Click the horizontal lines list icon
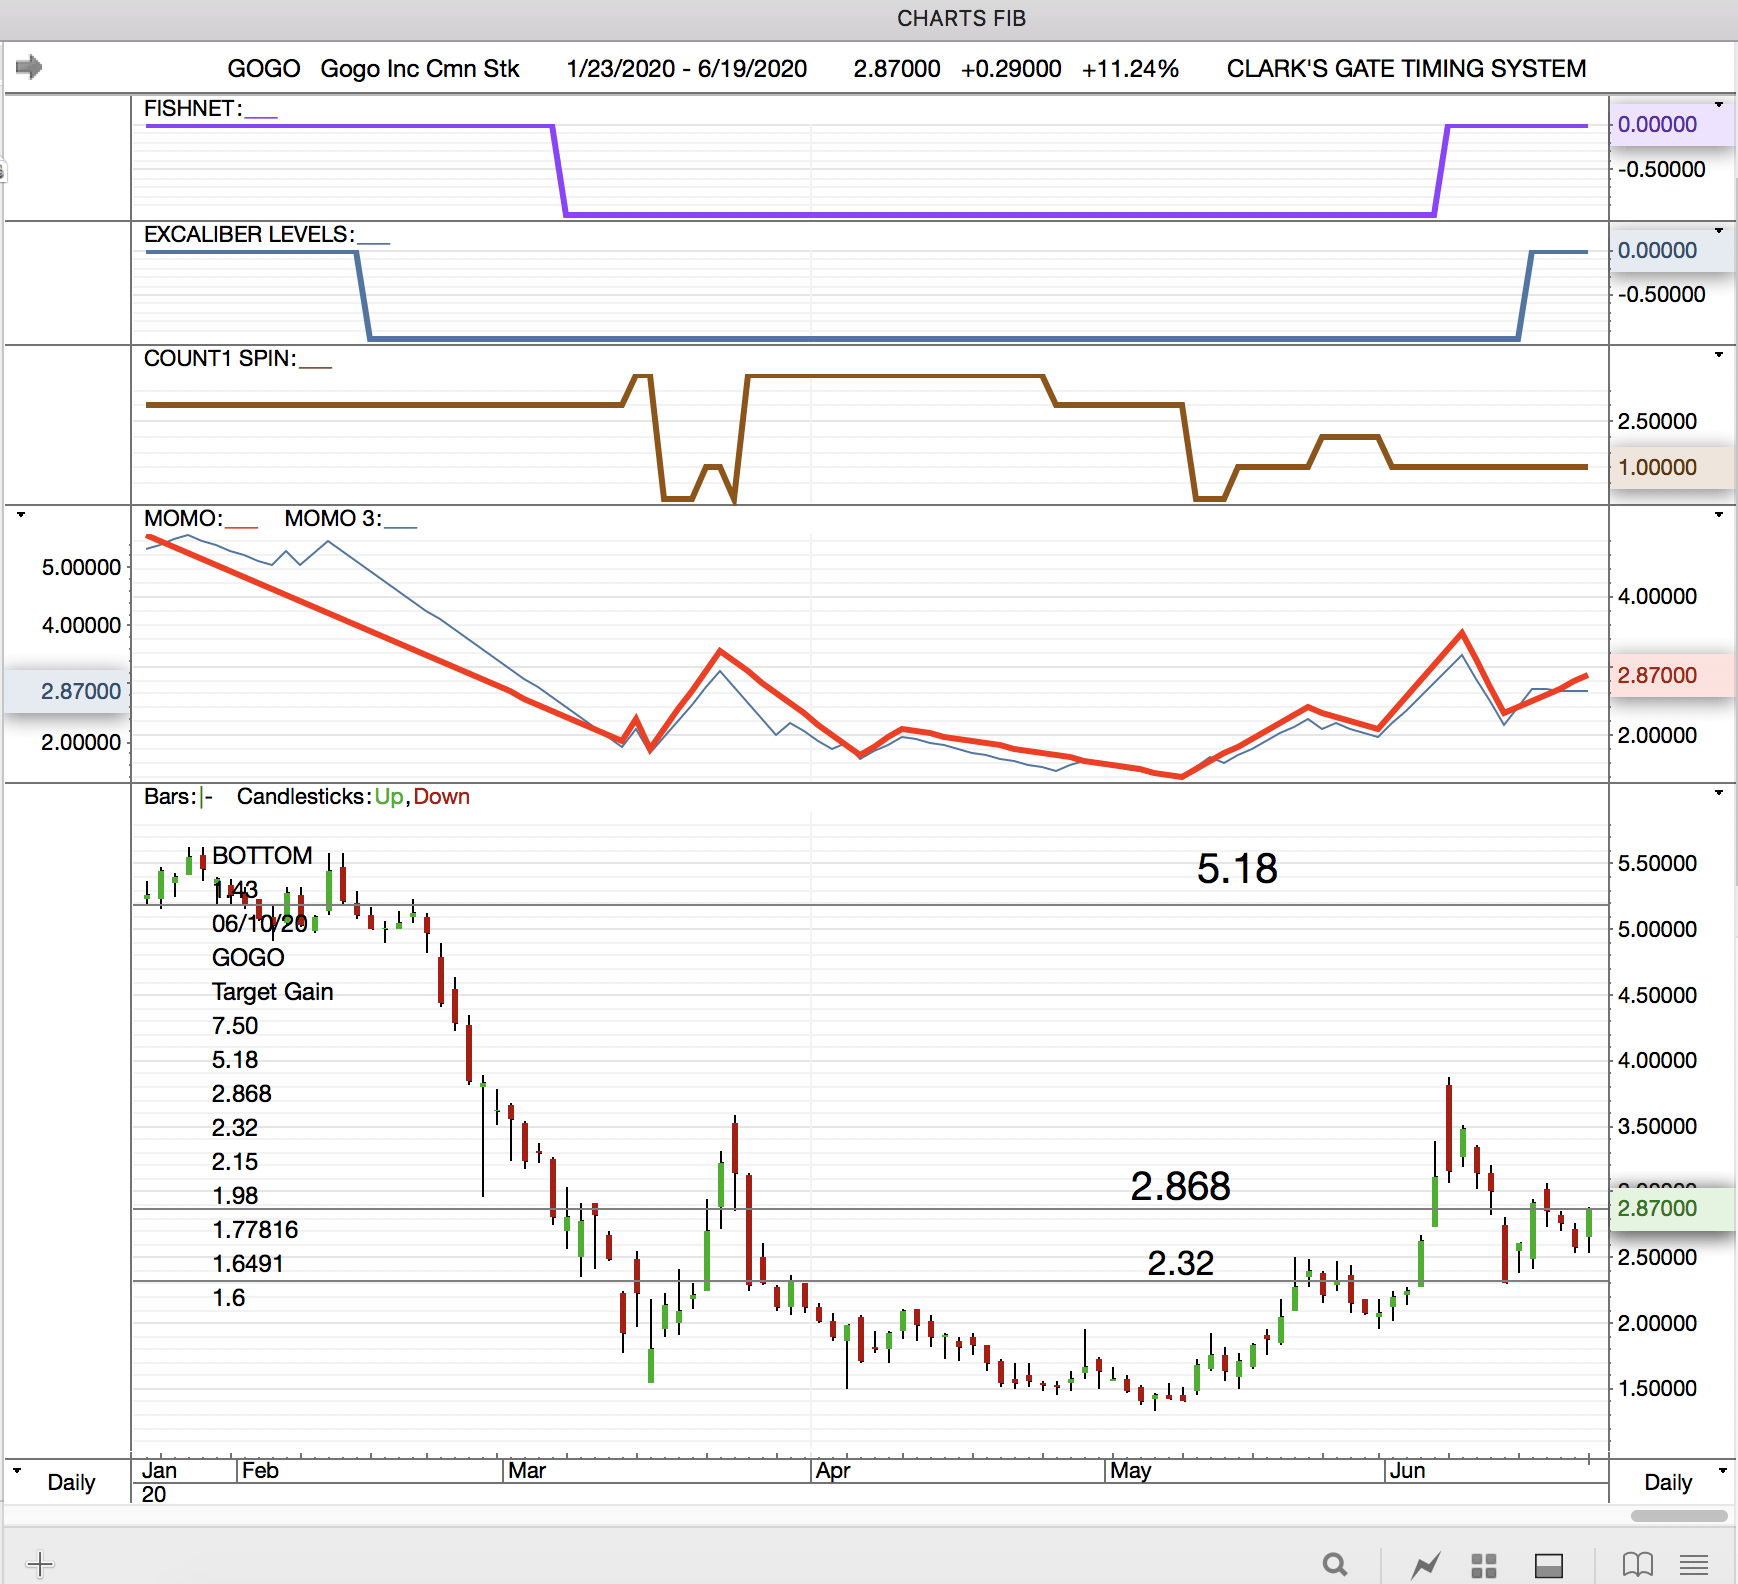The image size is (1738, 1584). point(1694,1564)
